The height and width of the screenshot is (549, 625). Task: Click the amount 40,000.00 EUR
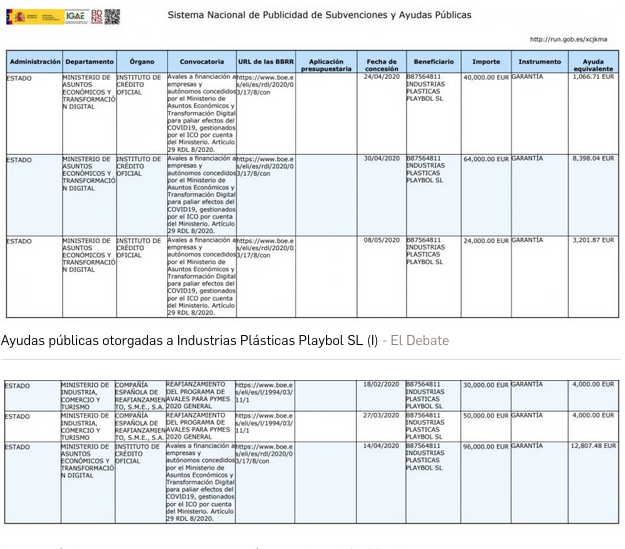pos(486,77)
